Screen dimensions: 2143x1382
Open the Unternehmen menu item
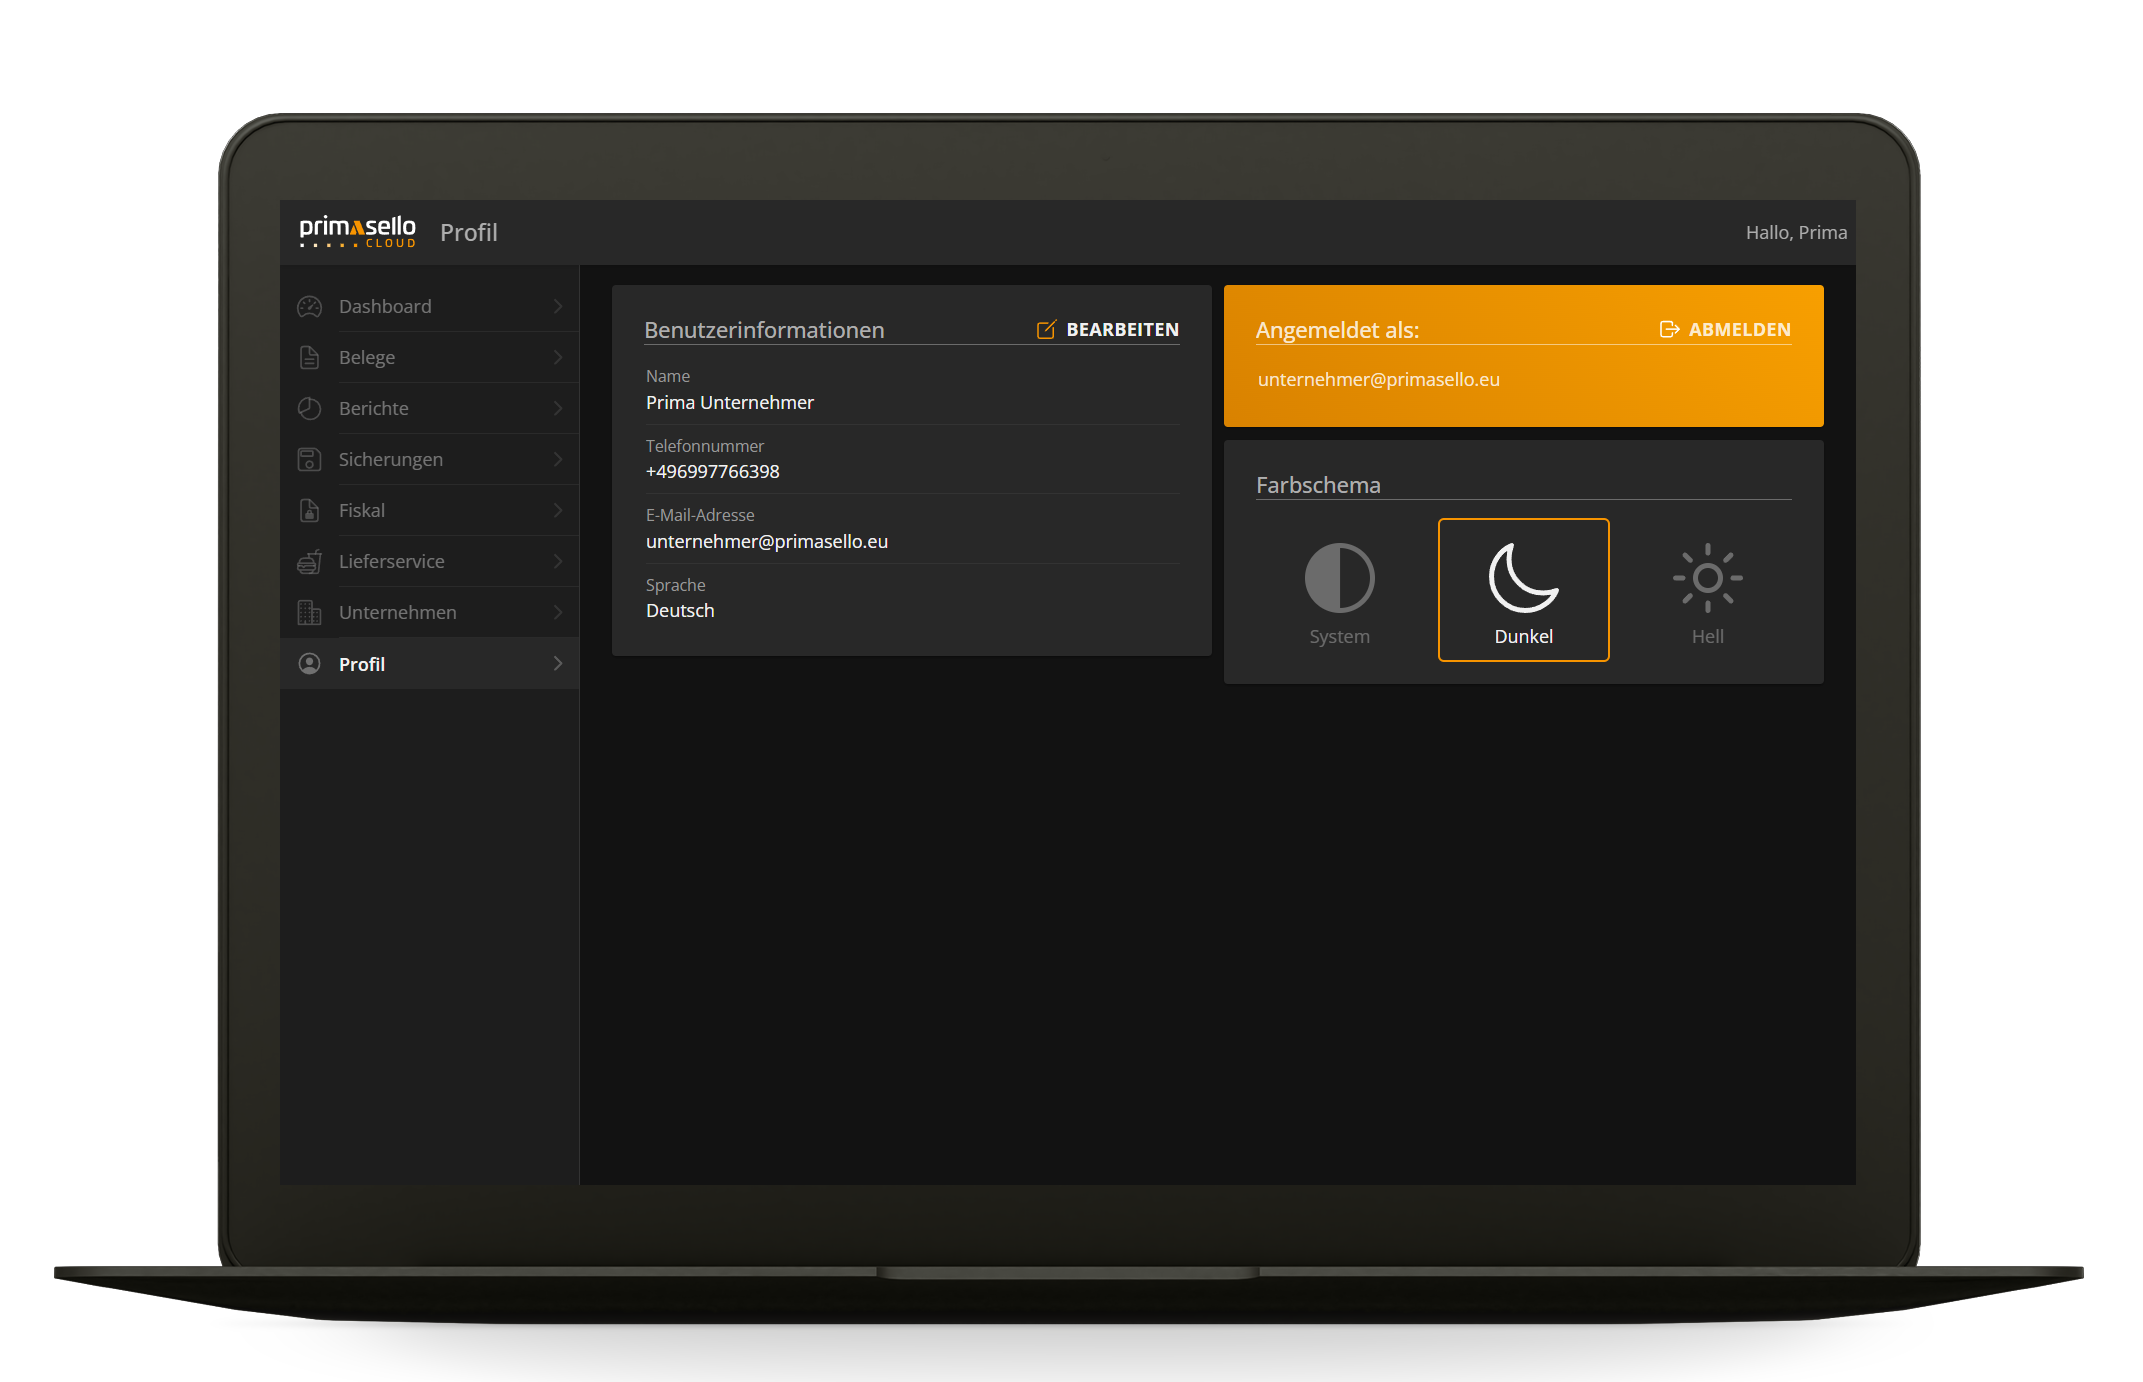click(x=398, y=613)
